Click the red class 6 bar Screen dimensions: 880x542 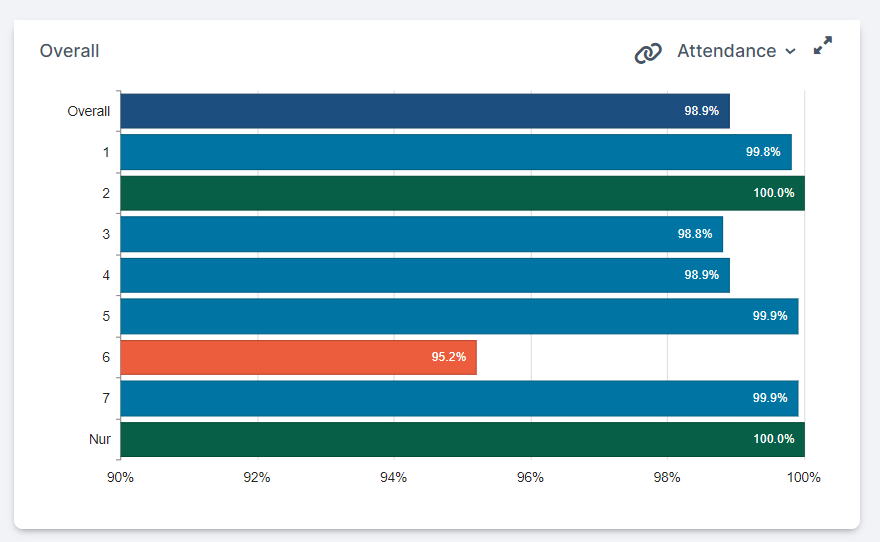[298, 357]
